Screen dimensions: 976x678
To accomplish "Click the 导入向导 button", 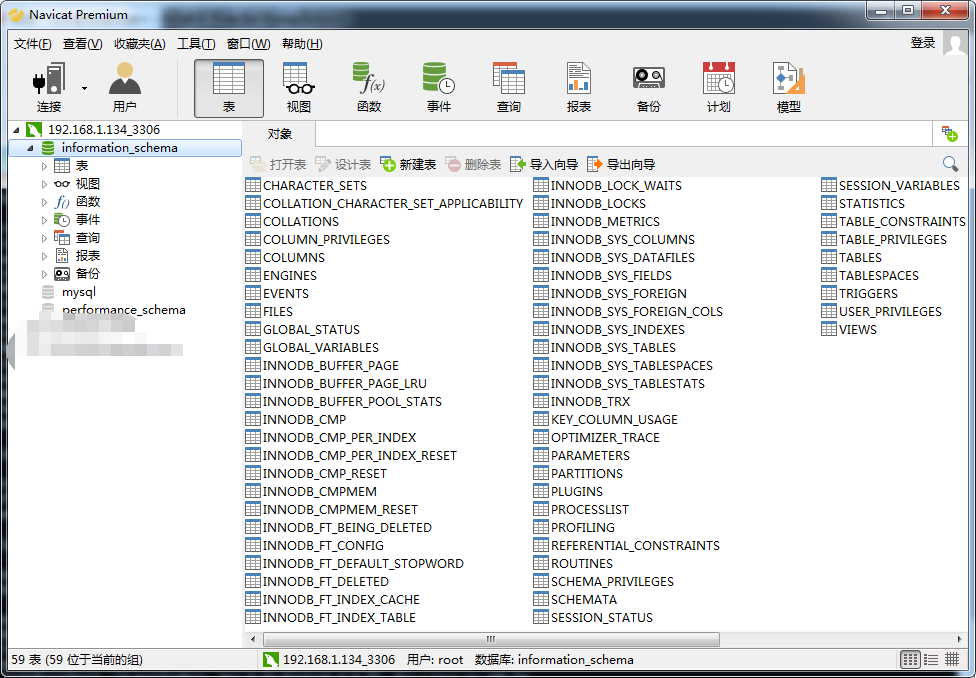I will [544, 165].
